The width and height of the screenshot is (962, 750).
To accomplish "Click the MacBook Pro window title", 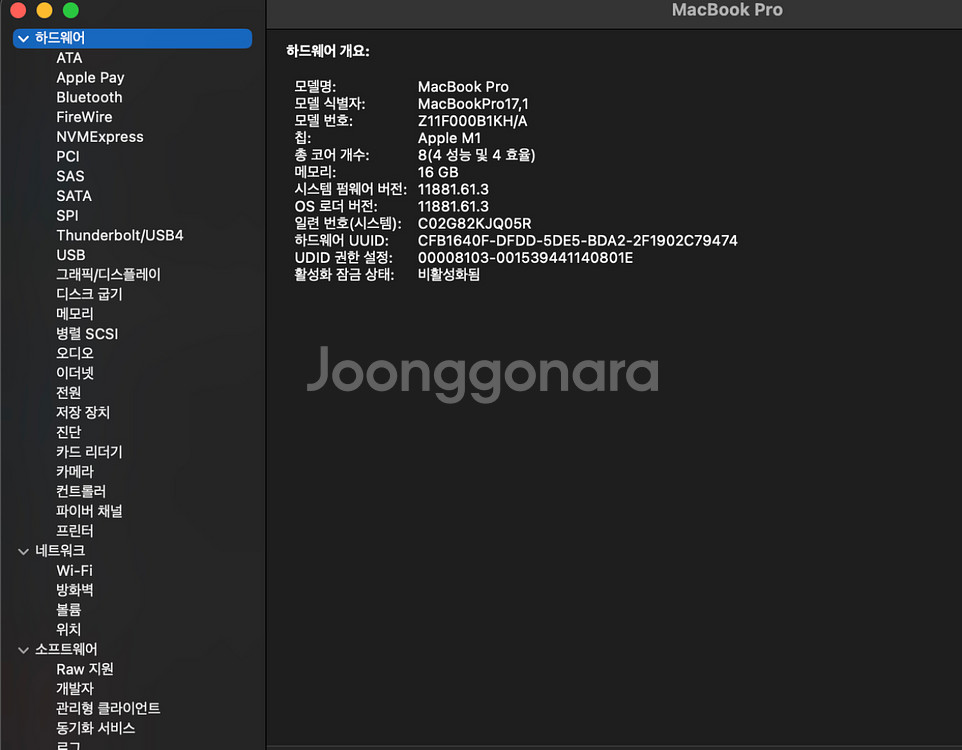I will [726, 10].
